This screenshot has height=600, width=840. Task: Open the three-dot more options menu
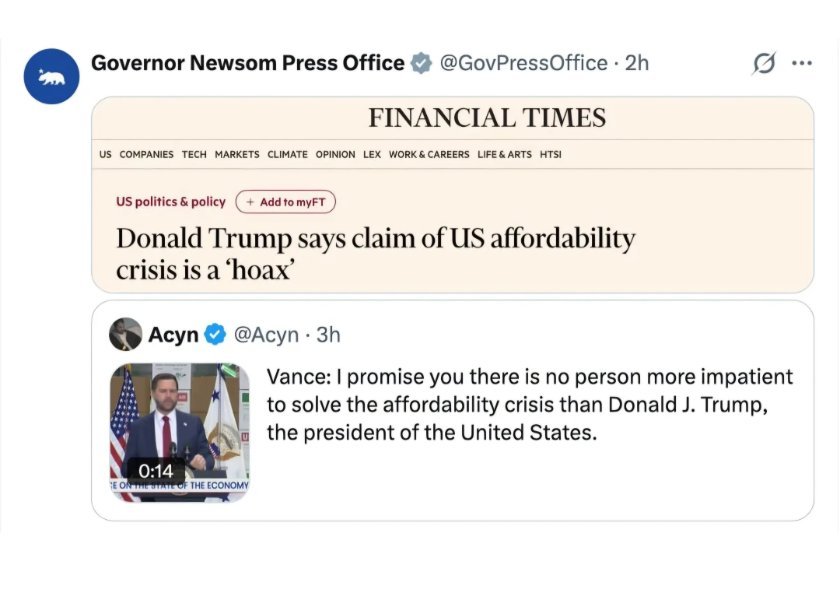pyautogui.click(x=802, y=63)
